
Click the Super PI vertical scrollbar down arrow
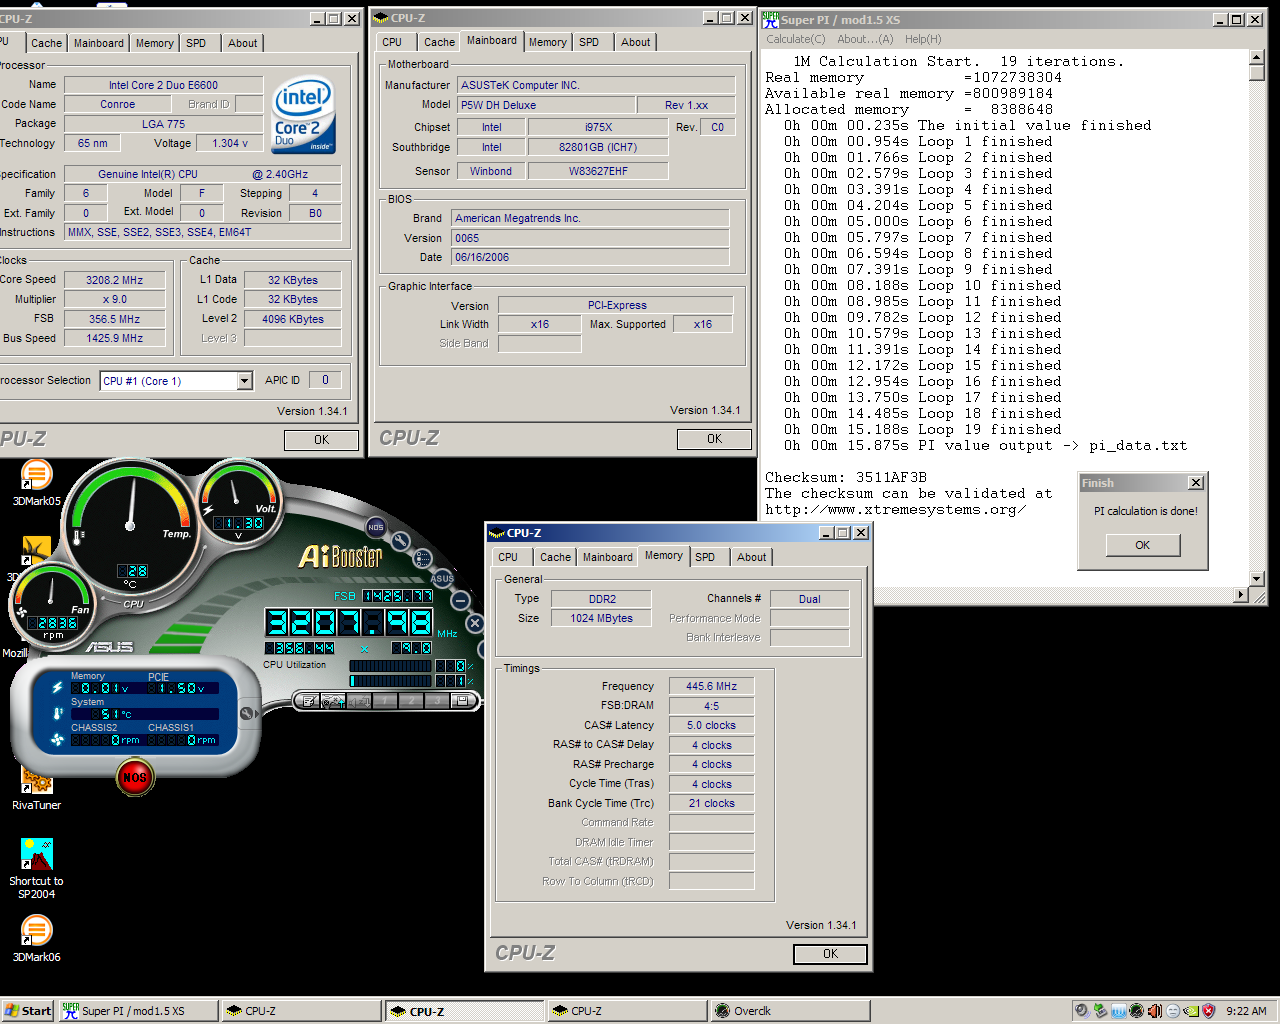(1257, 578)
